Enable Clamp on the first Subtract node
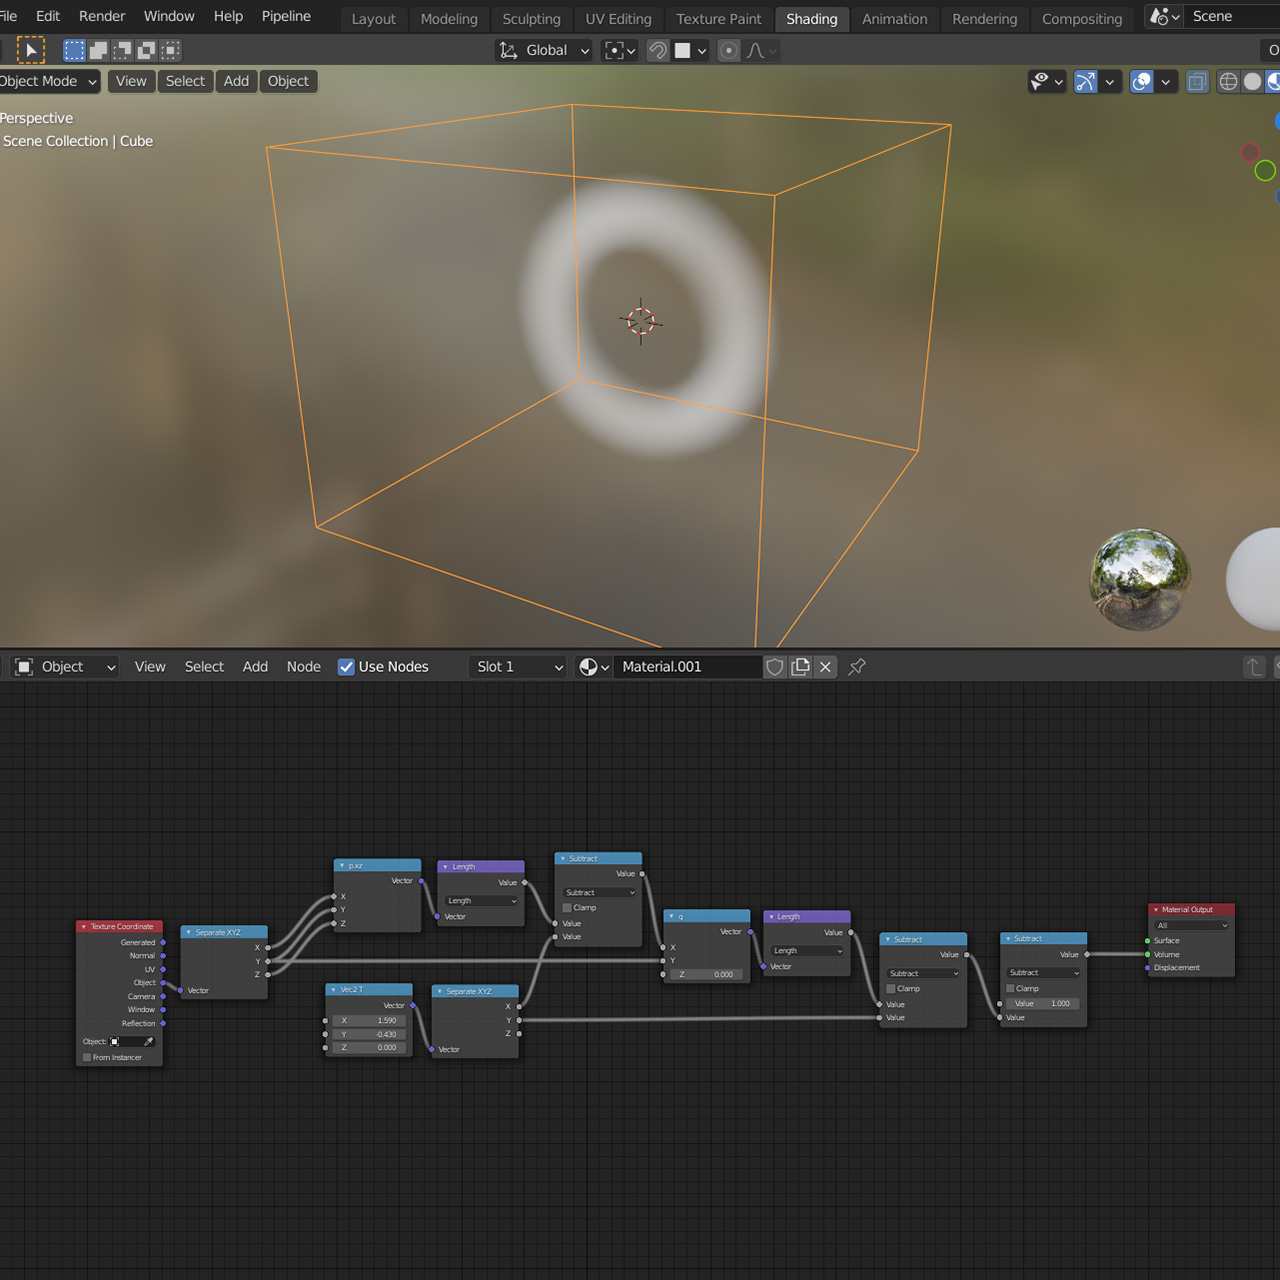 click(566, 907)
